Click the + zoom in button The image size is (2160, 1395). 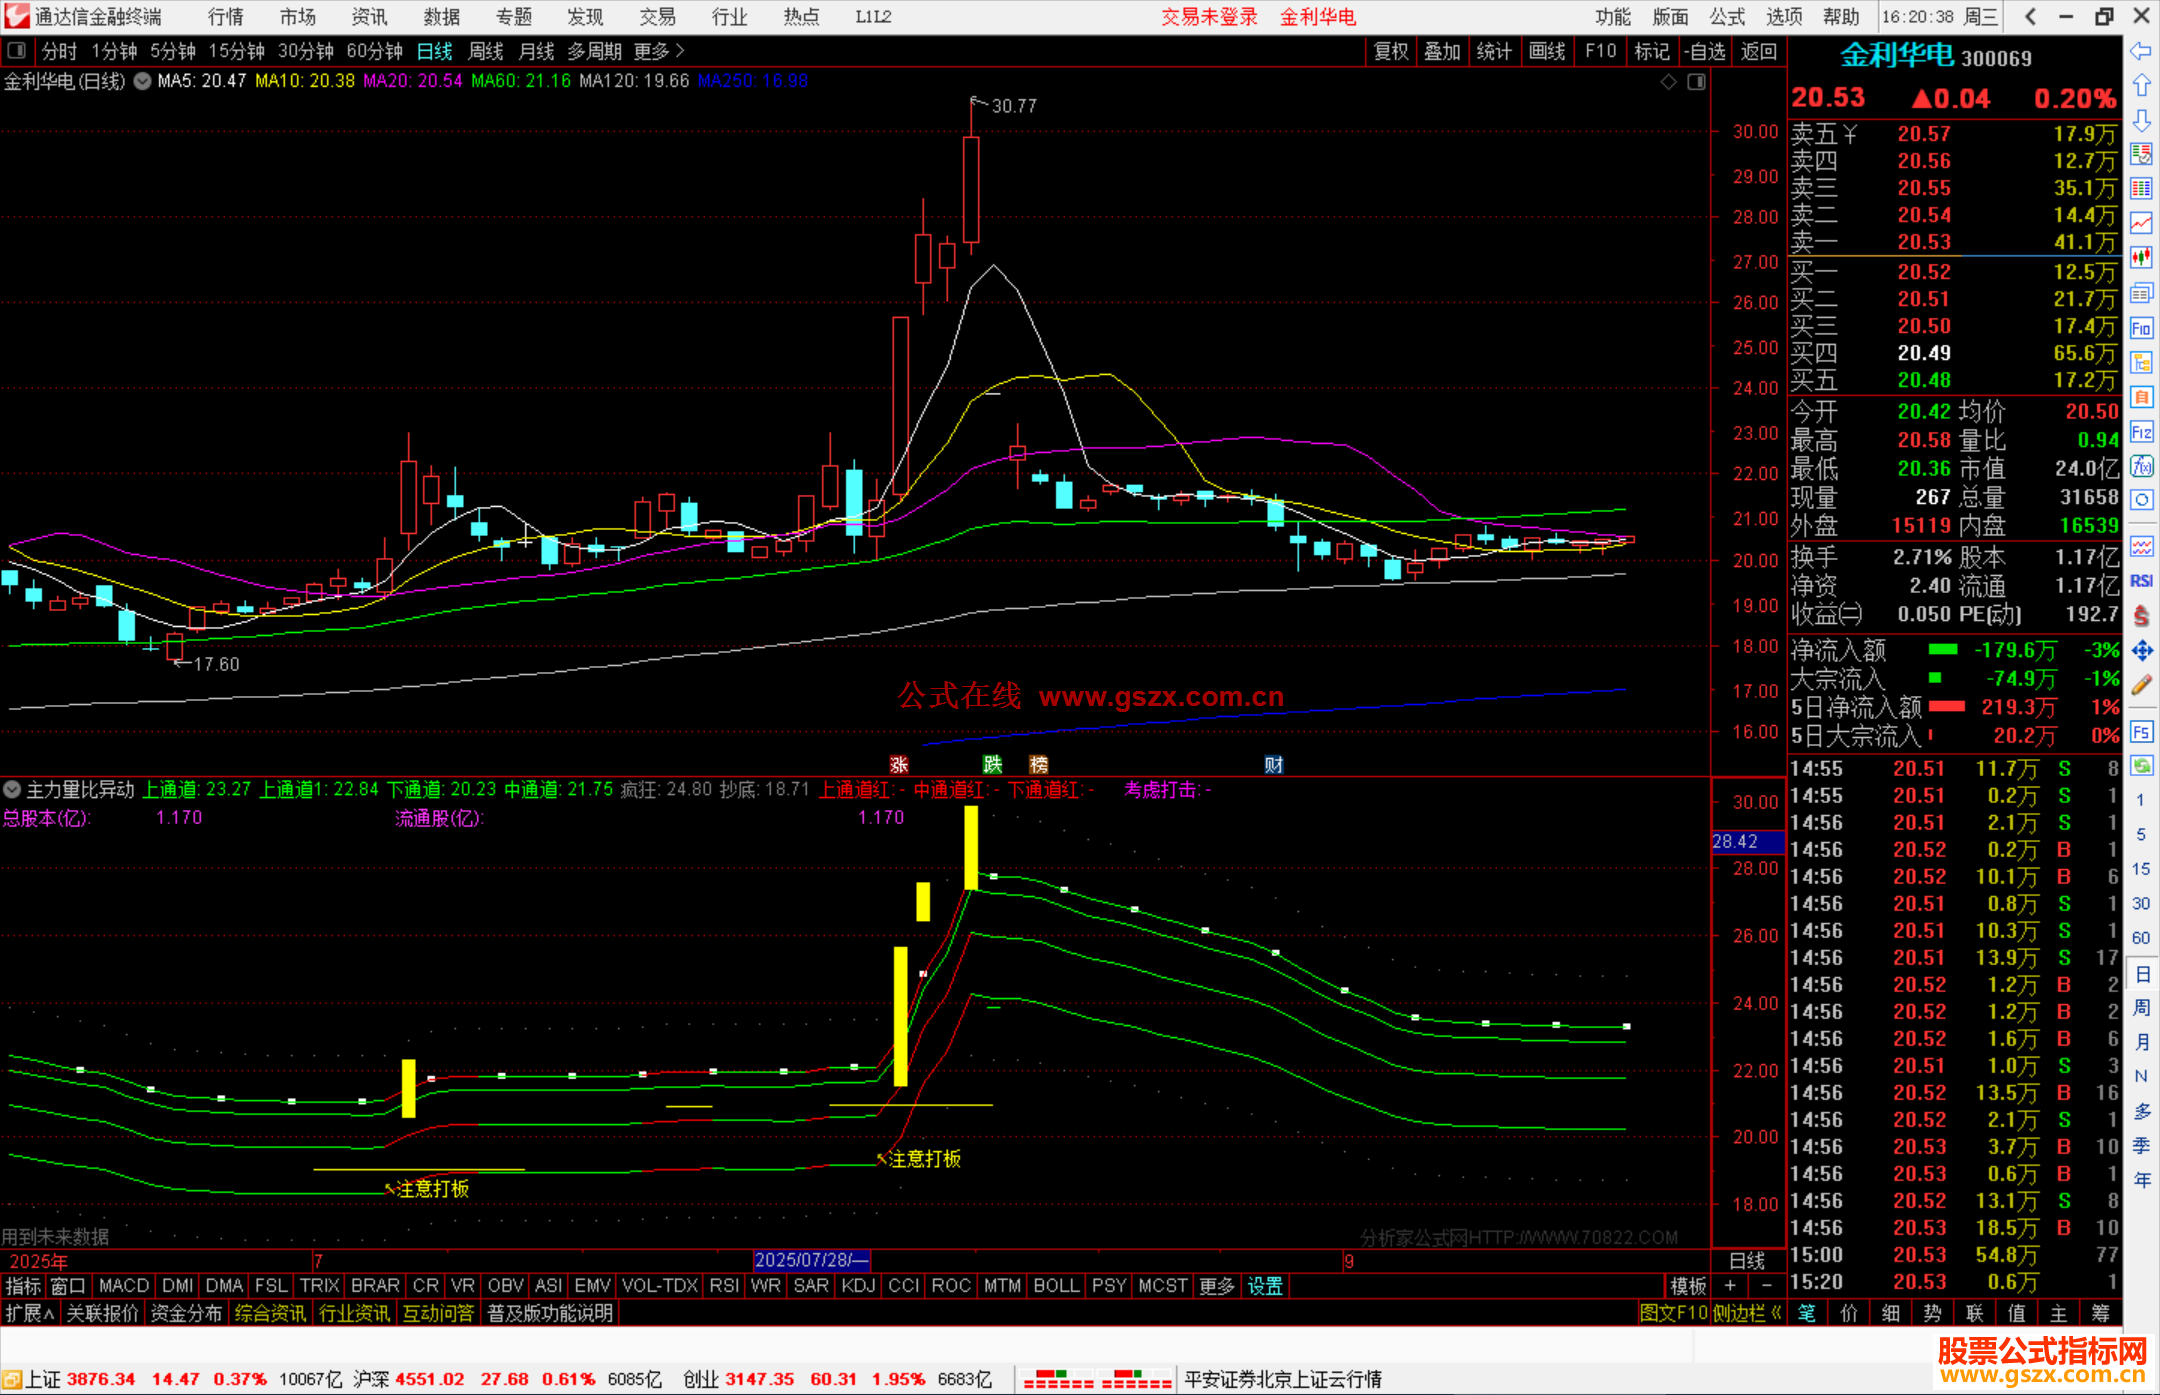[x=1730, y=1286]
